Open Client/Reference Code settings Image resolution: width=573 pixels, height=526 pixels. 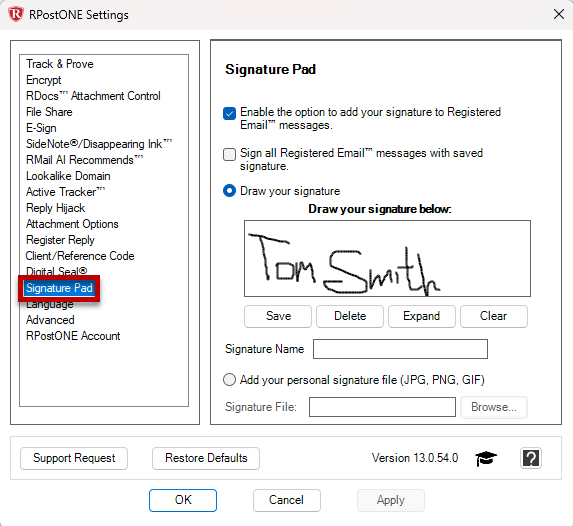coord(80,256)
